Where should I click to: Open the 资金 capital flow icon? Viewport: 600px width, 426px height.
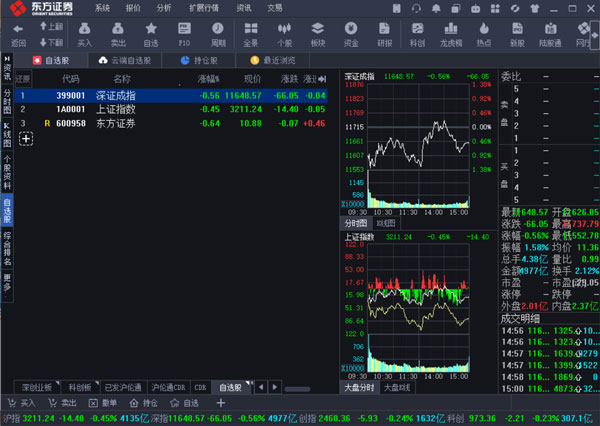351,29
